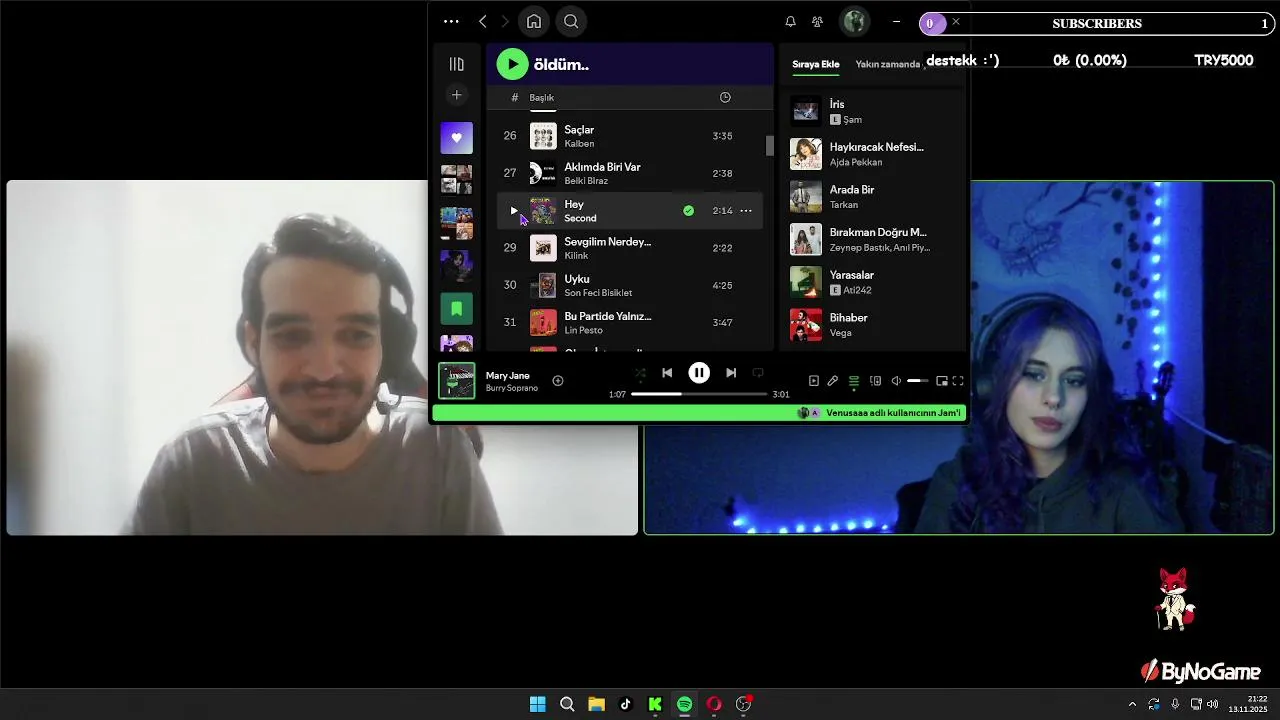Seek within the song progress bar
The image size is (1280, 720).
699,394
